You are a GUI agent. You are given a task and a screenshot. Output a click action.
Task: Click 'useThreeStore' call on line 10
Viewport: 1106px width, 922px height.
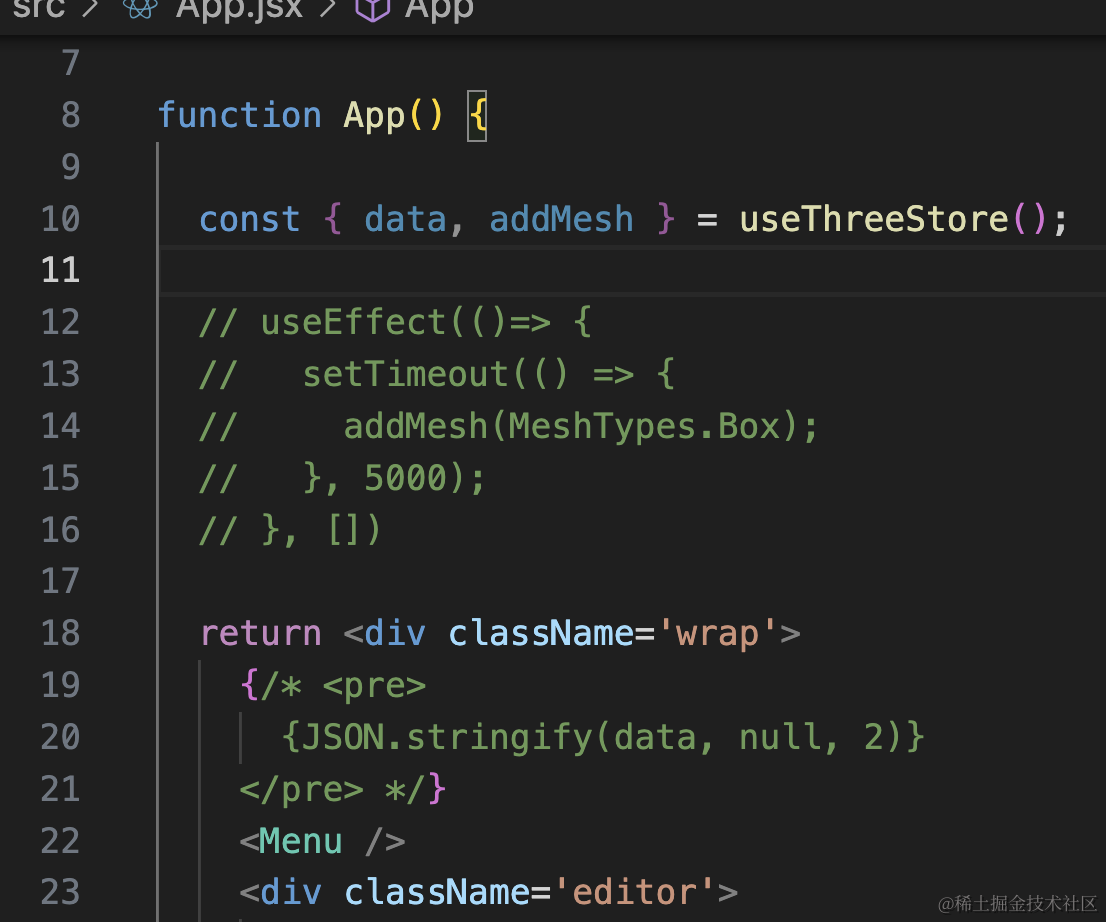pos(874,219)
